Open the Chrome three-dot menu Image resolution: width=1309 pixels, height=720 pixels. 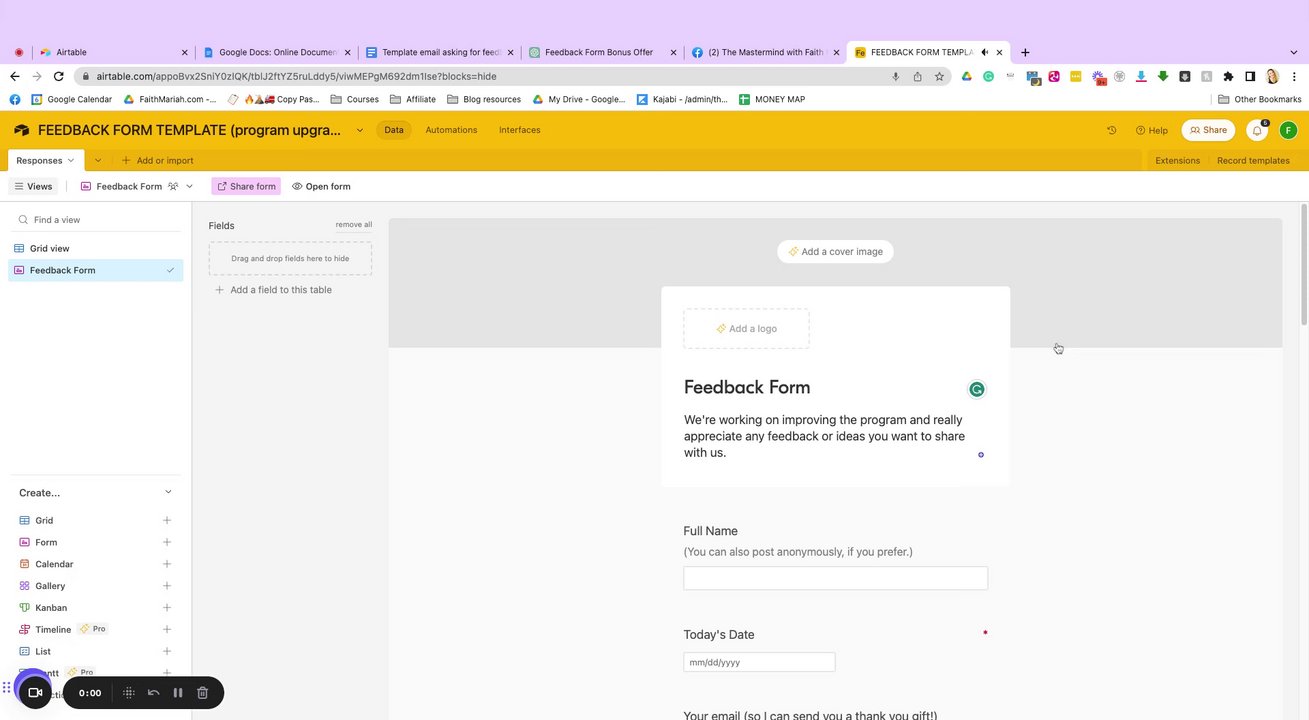[1294, 76]
